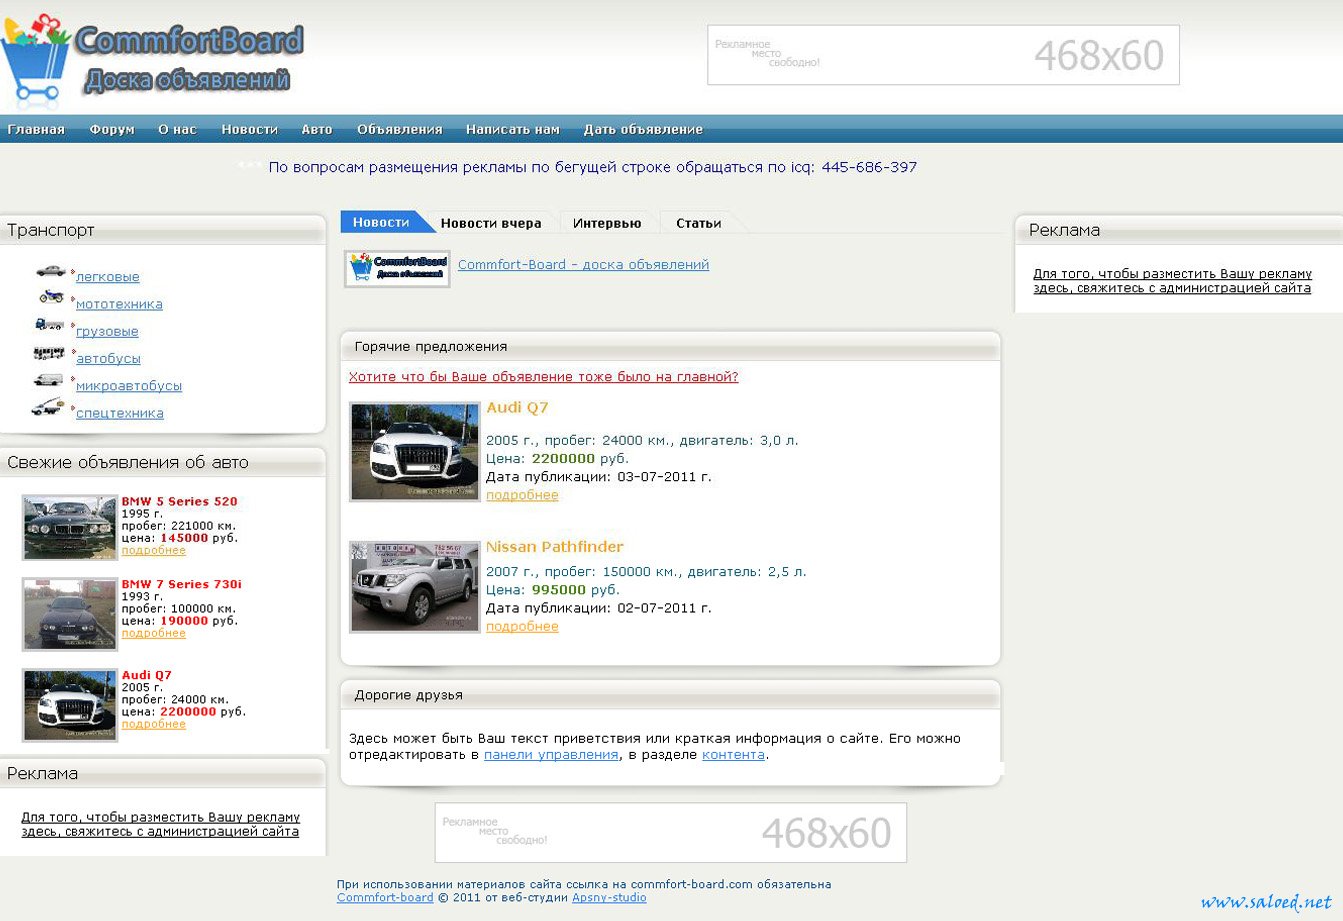Open the Объявления menu item
Screen dimensions: 1343x921
coord(399,129)
